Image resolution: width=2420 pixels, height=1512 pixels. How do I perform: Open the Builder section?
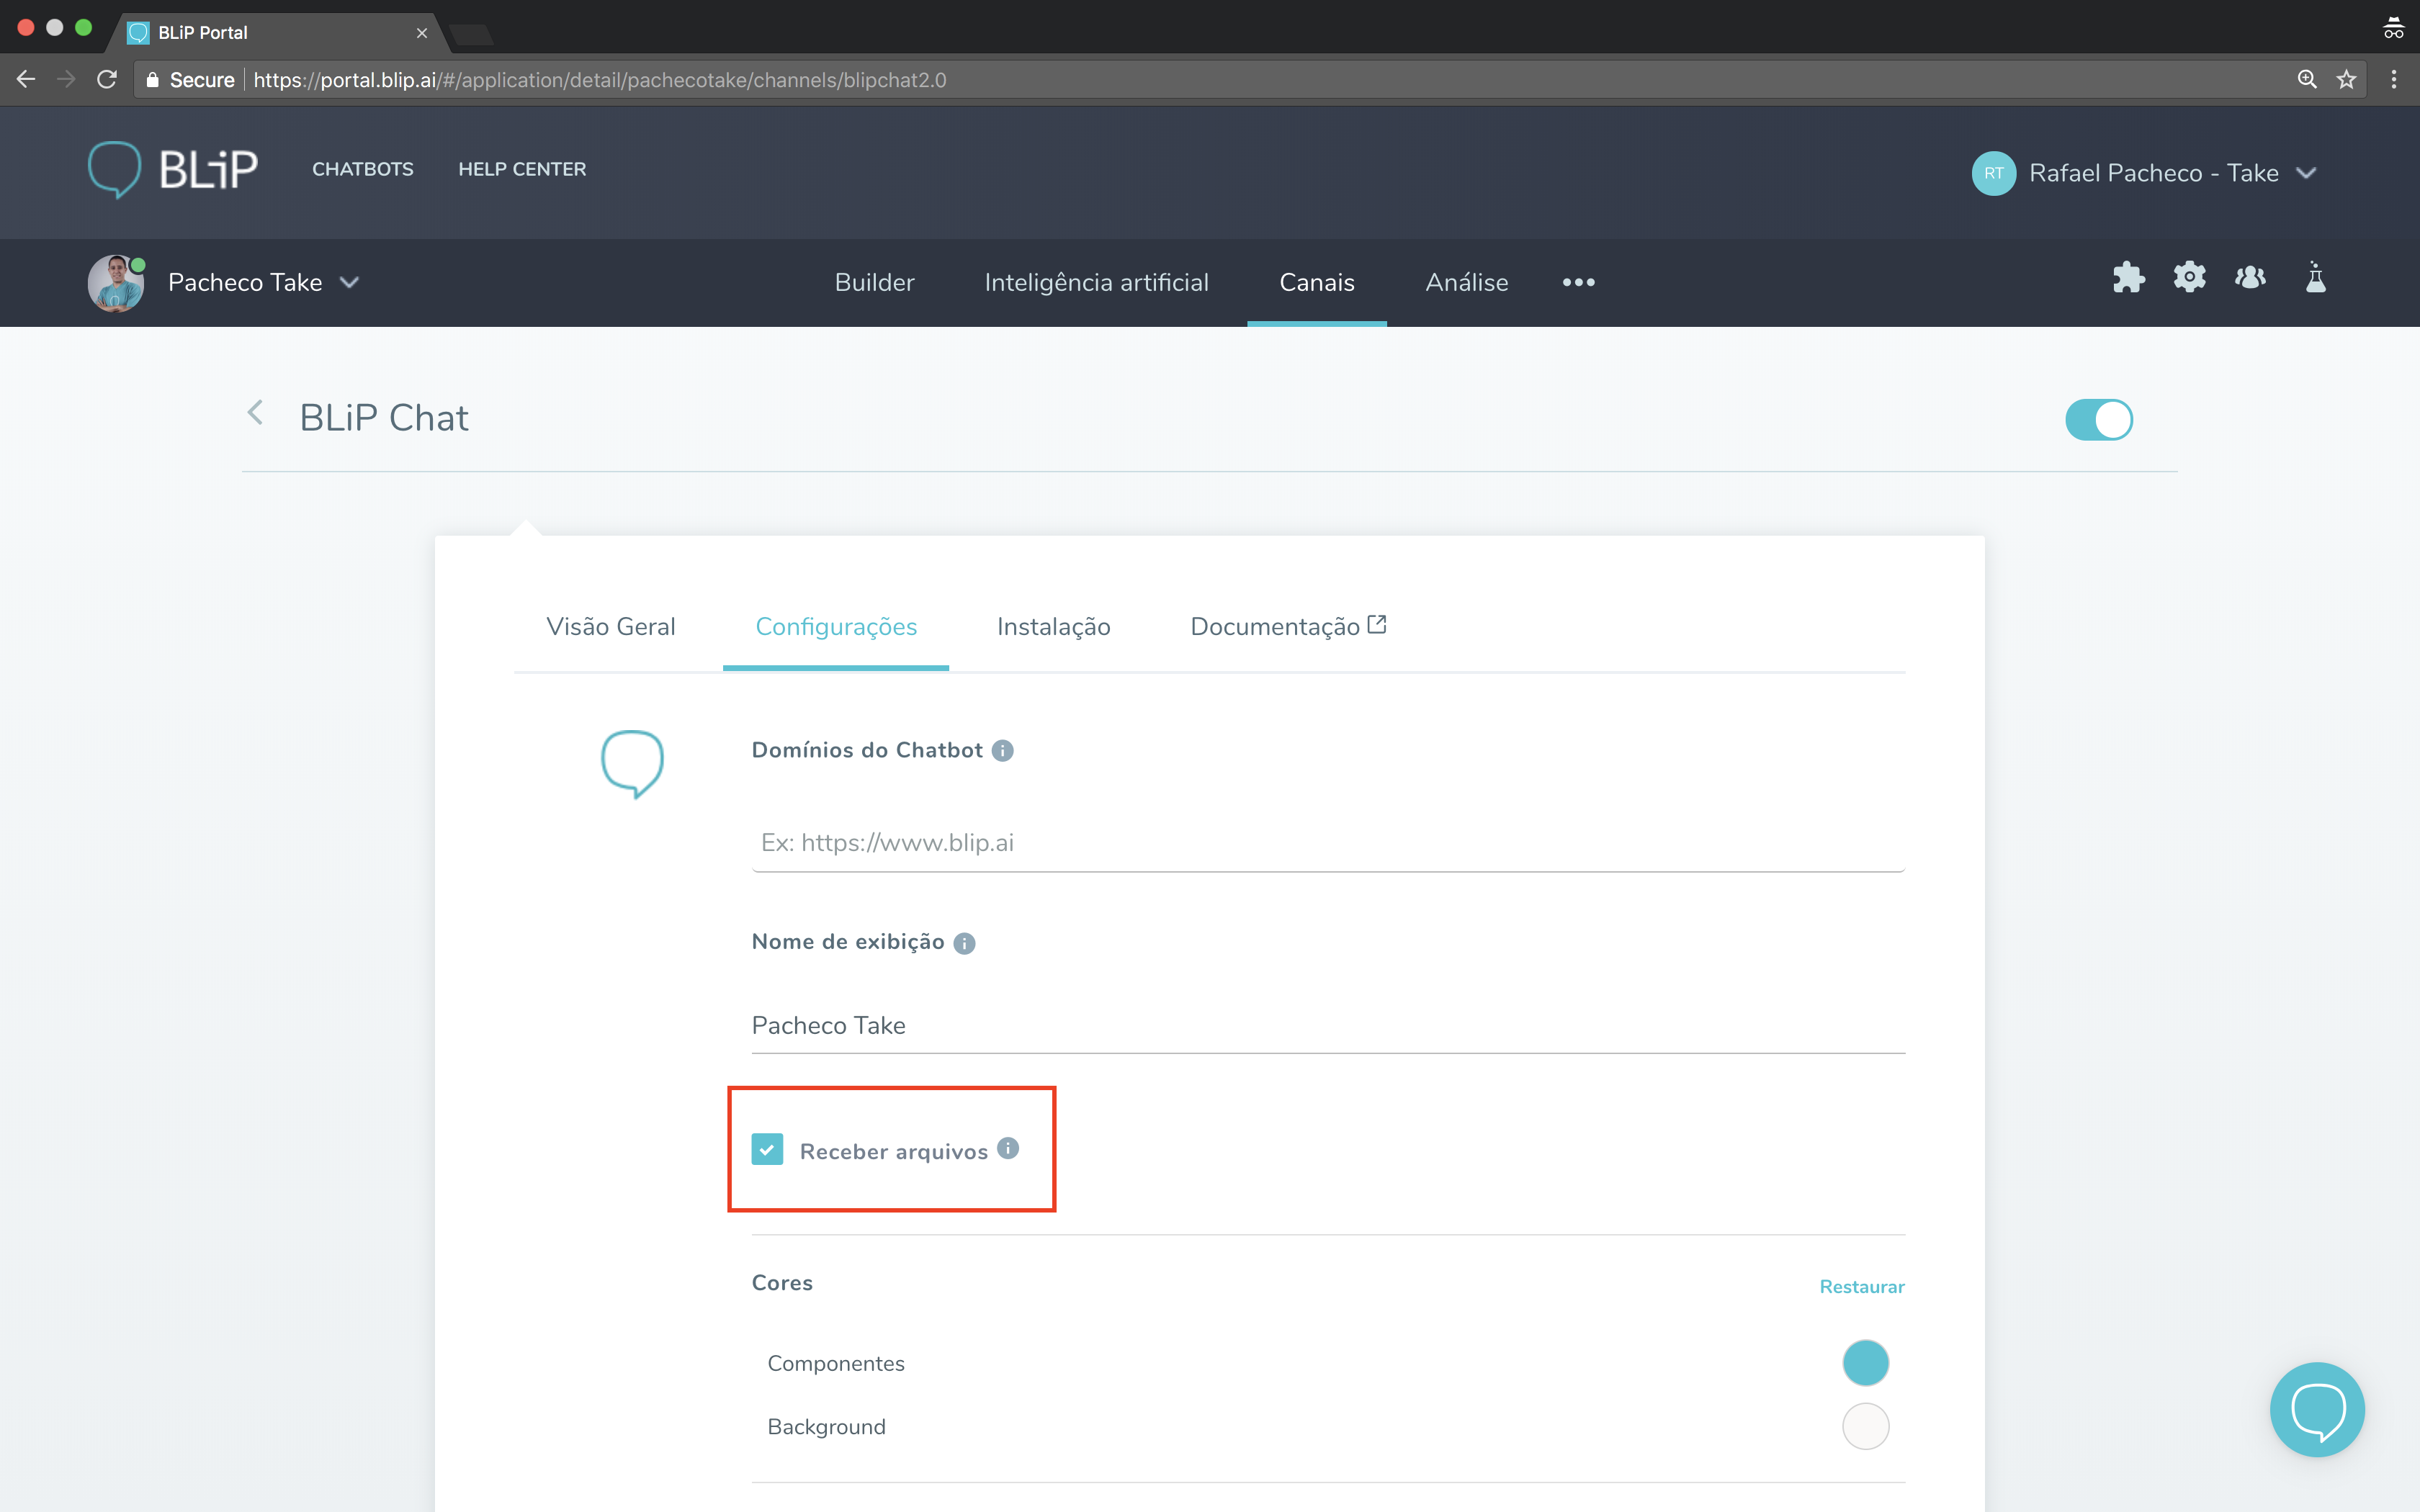(x=874, y=282)
